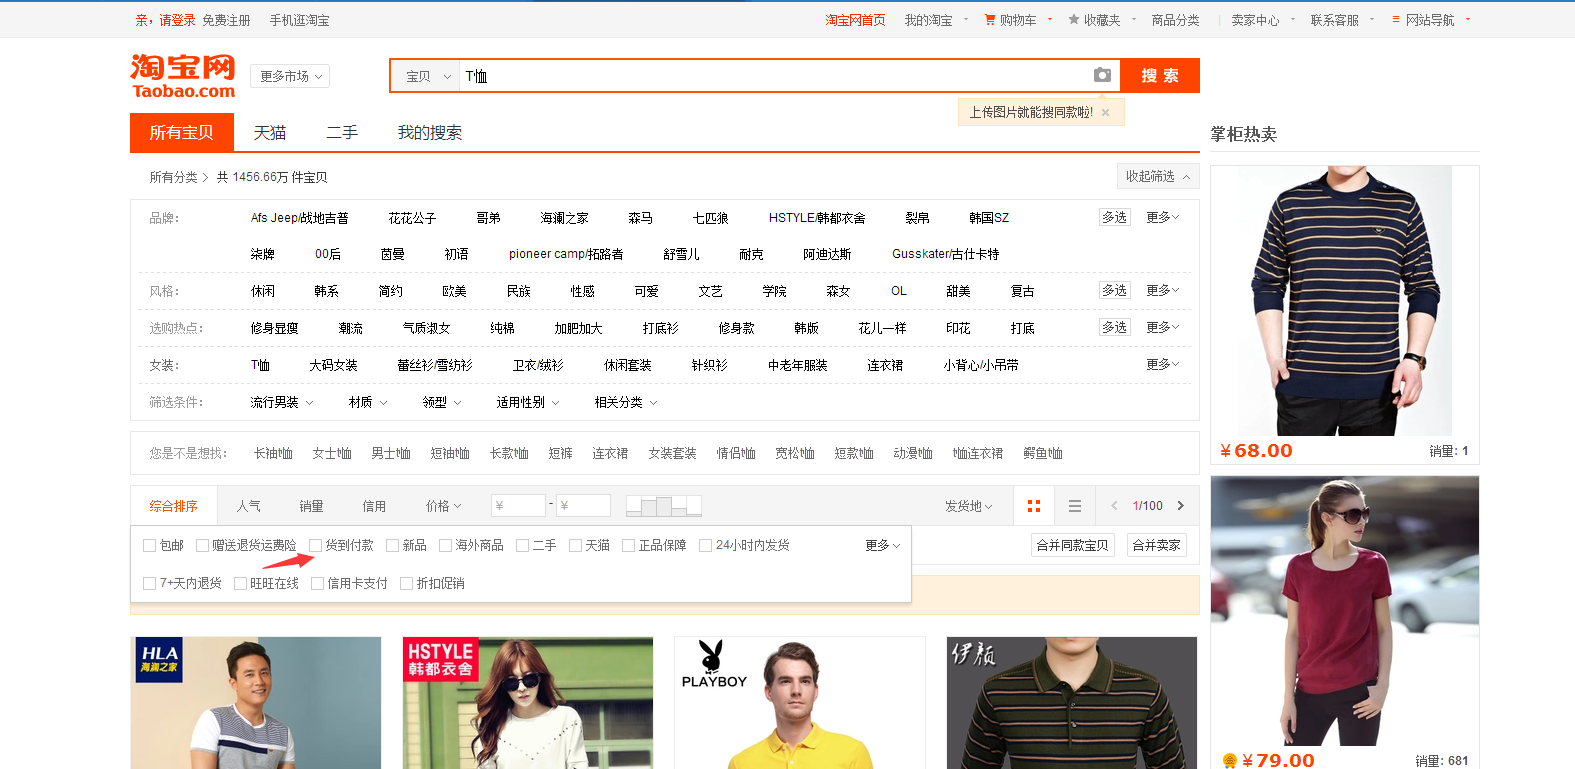The image size is (1575, 769).
Task: Open the 更多市场 dropdown
Action: pos(290,76)
